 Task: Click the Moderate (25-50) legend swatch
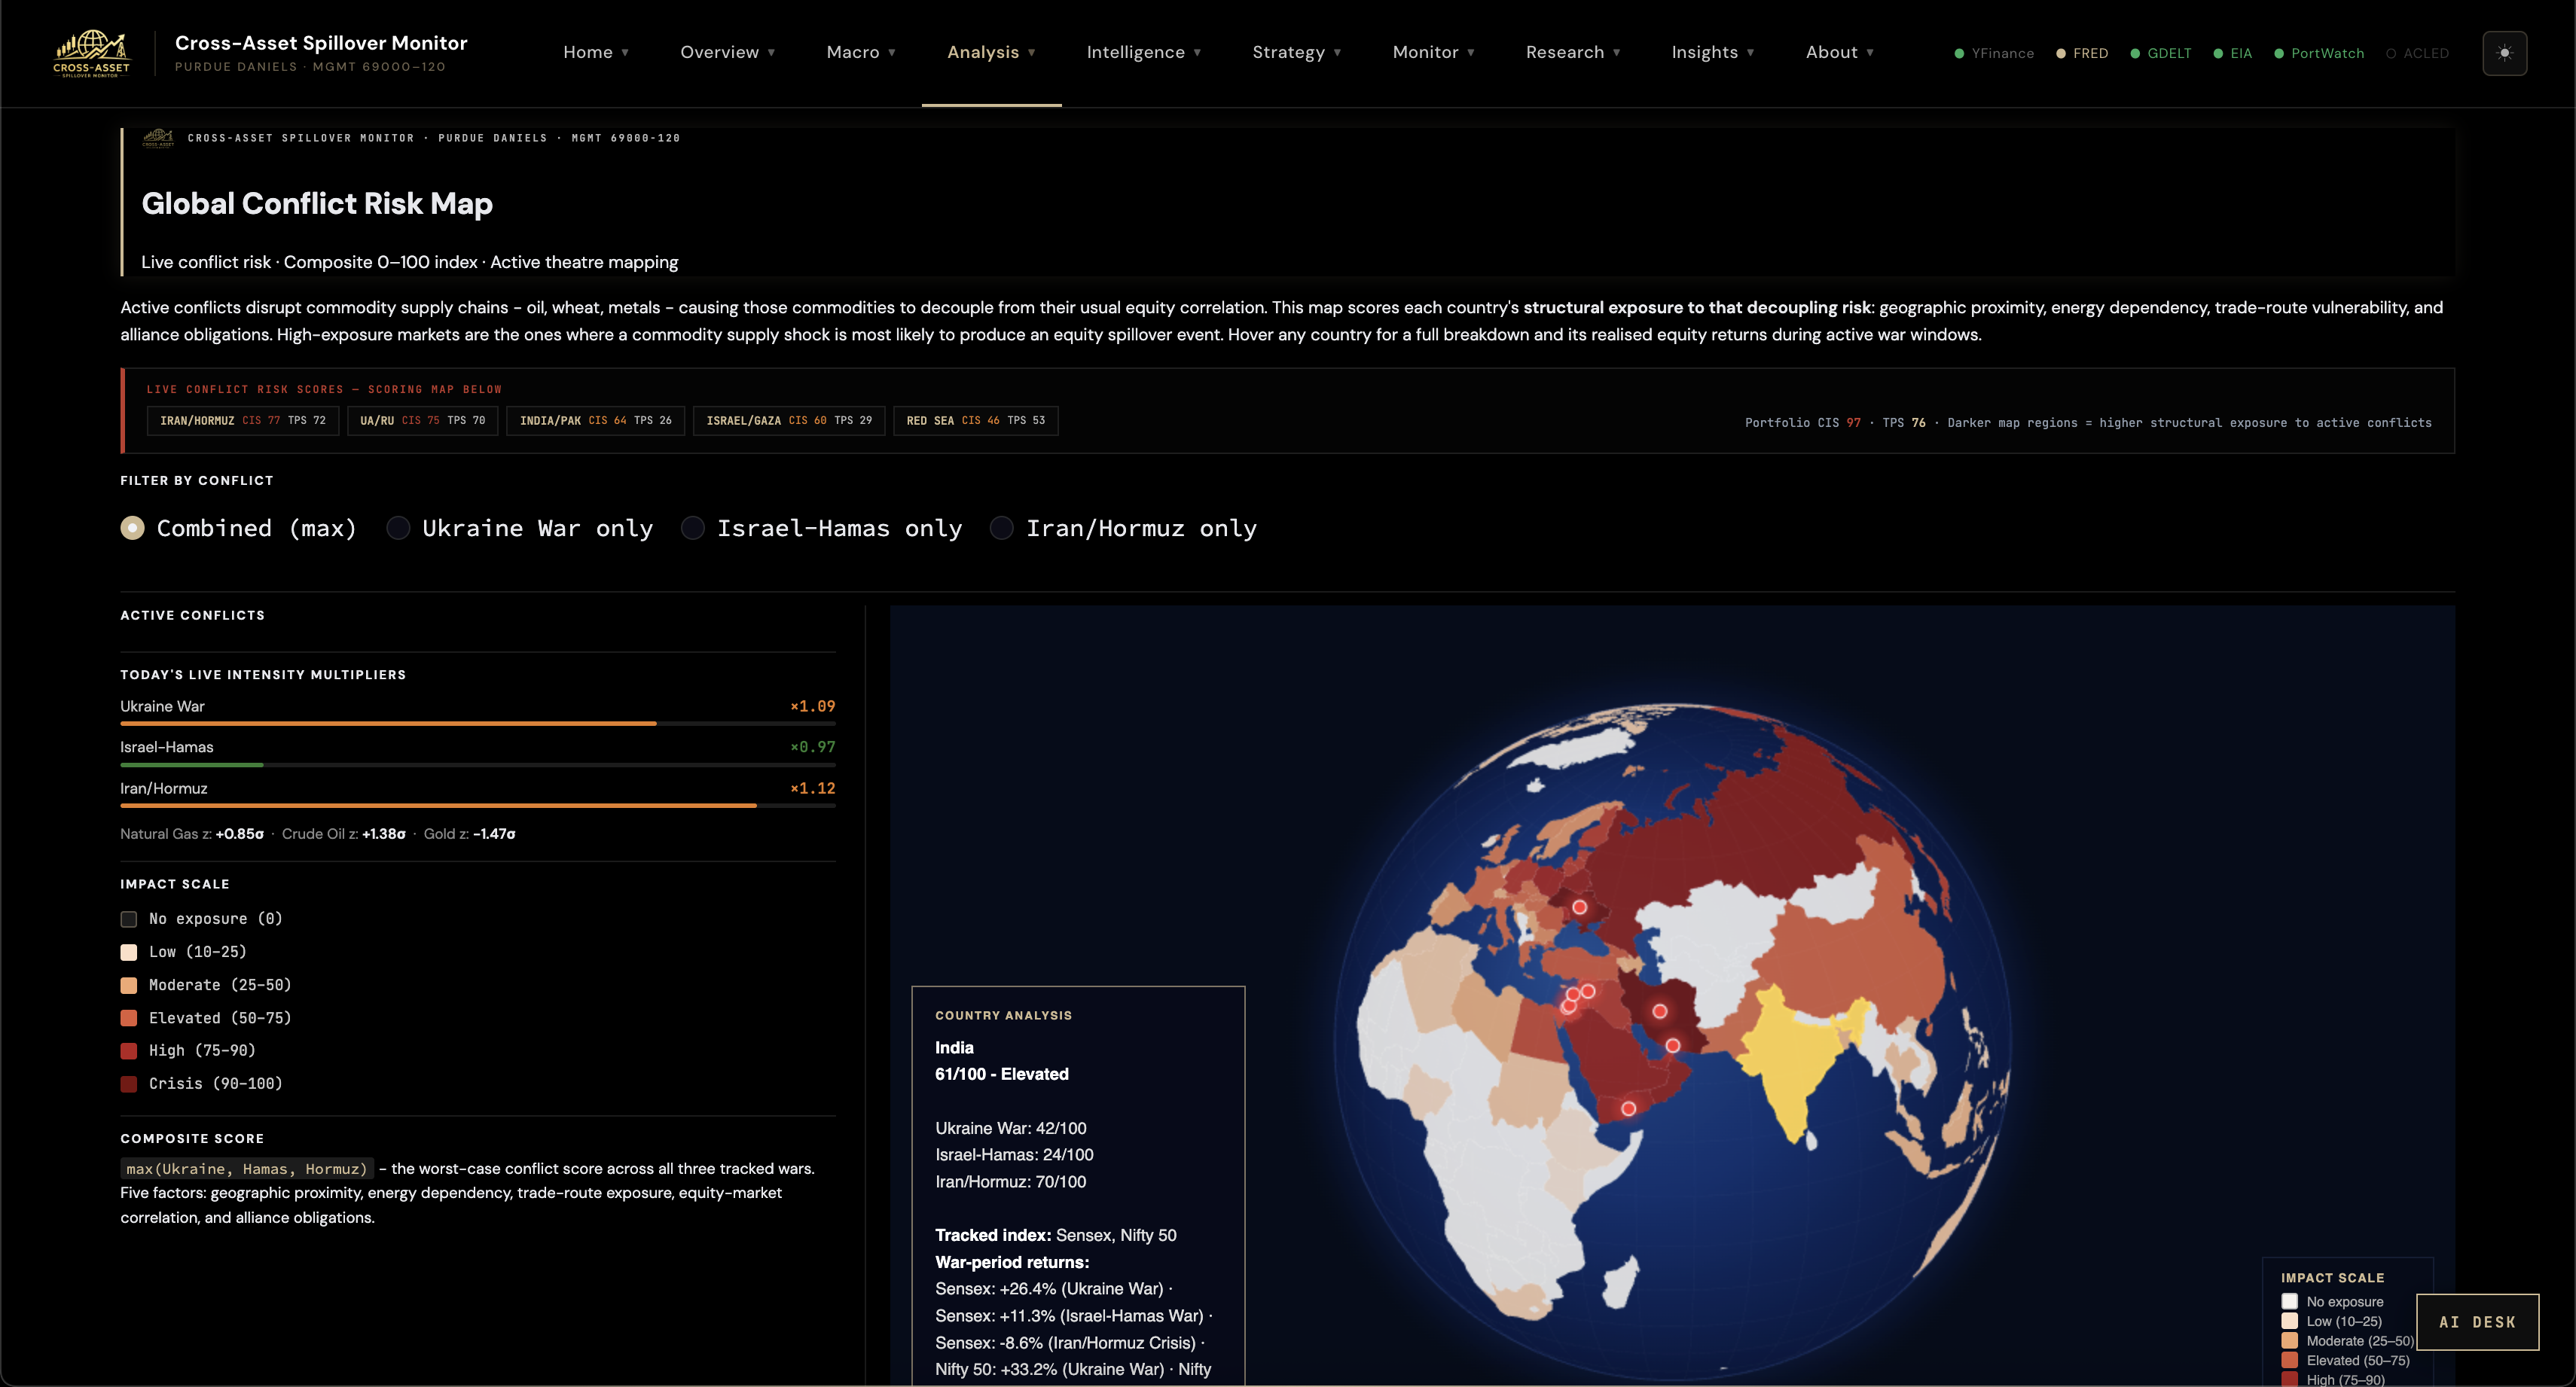coord(129,985)
